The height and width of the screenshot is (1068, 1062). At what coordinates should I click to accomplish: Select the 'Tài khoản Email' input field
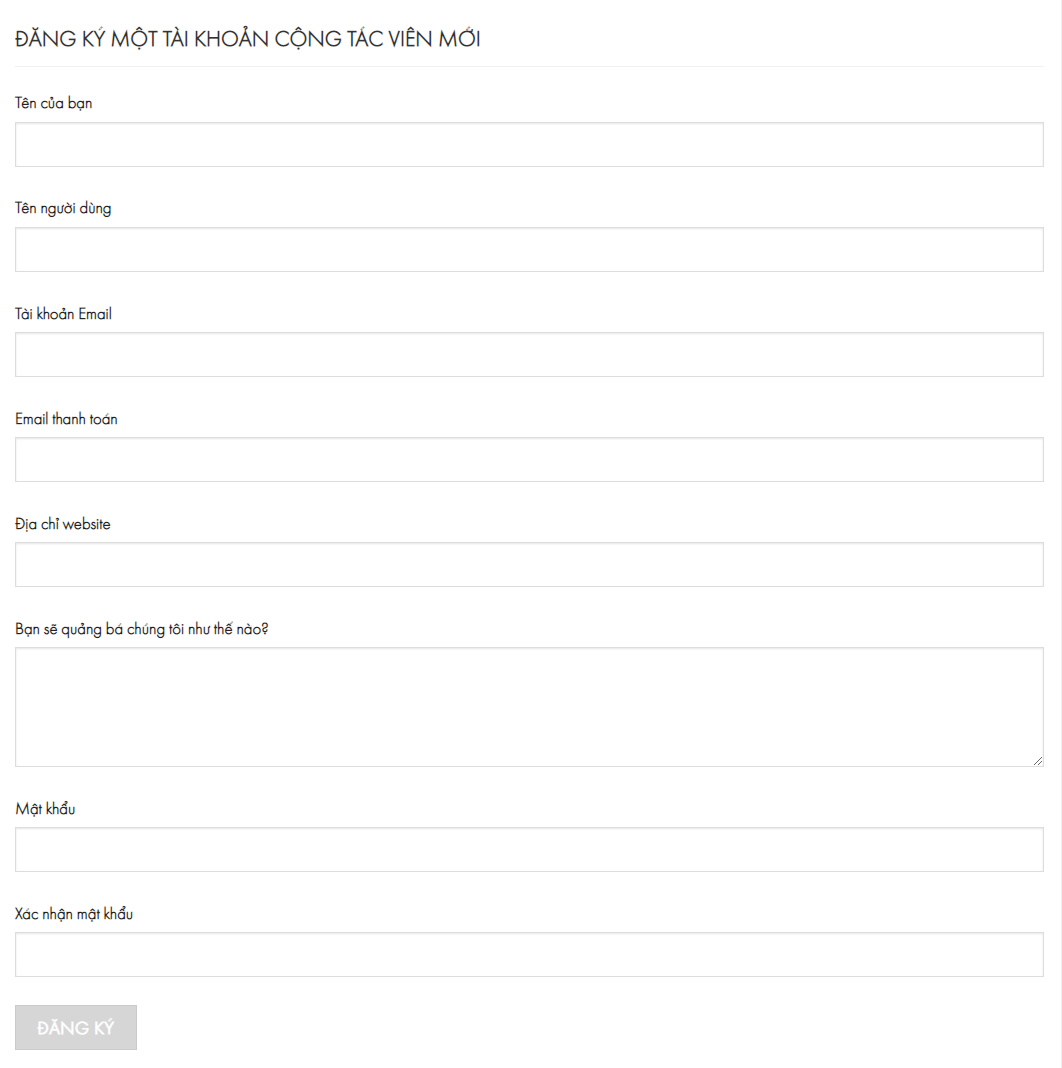[x=529, y=355]
